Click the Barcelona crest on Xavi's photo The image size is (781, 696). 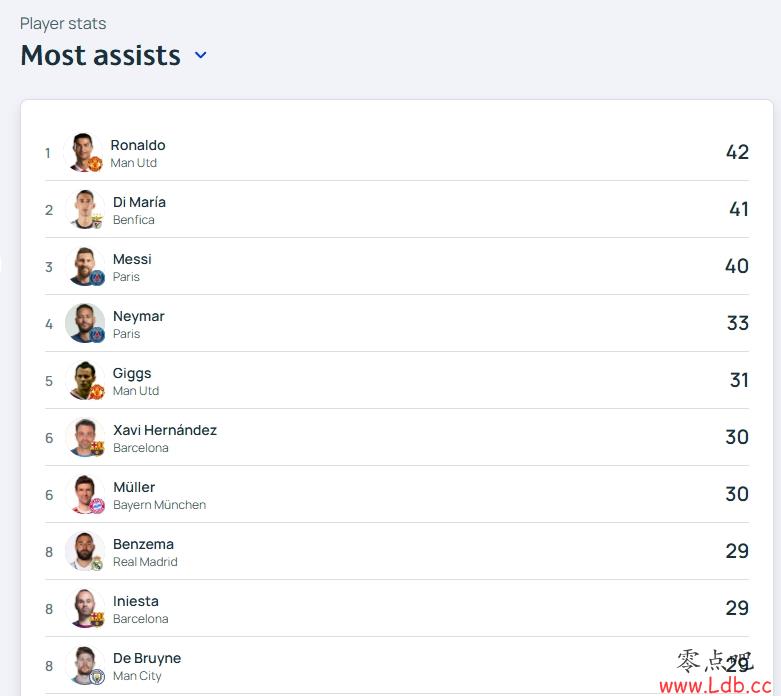(97, 448)
